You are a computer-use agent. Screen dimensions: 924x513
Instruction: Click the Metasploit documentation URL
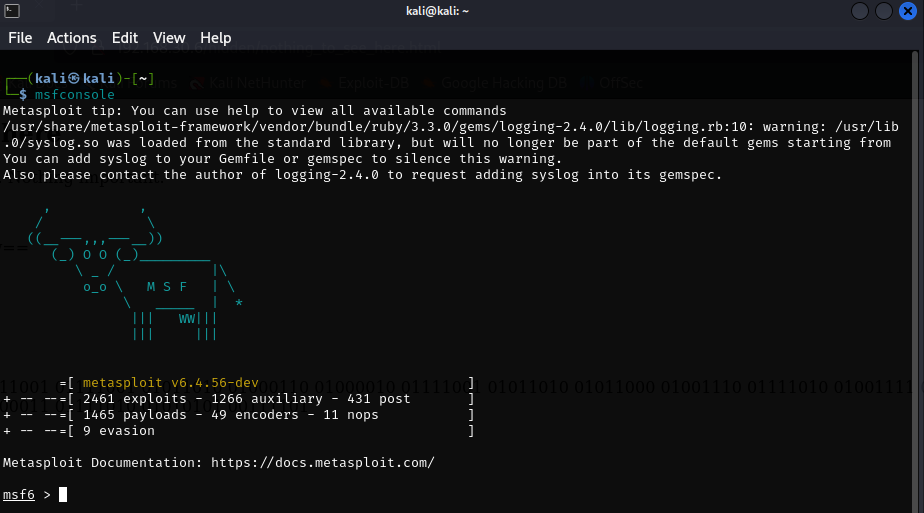pos(322,462)
